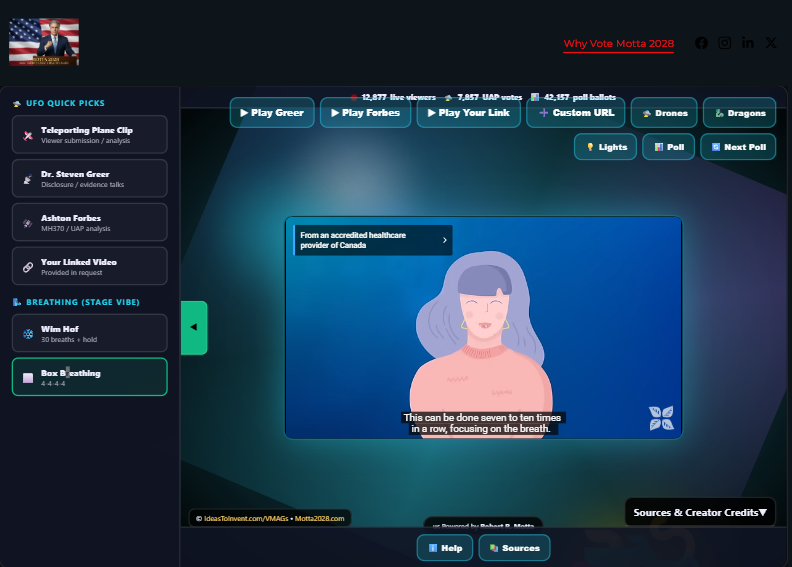Click the link icon beside Your Linked Video
Screen dimensions: 792x567
(28, 267)
